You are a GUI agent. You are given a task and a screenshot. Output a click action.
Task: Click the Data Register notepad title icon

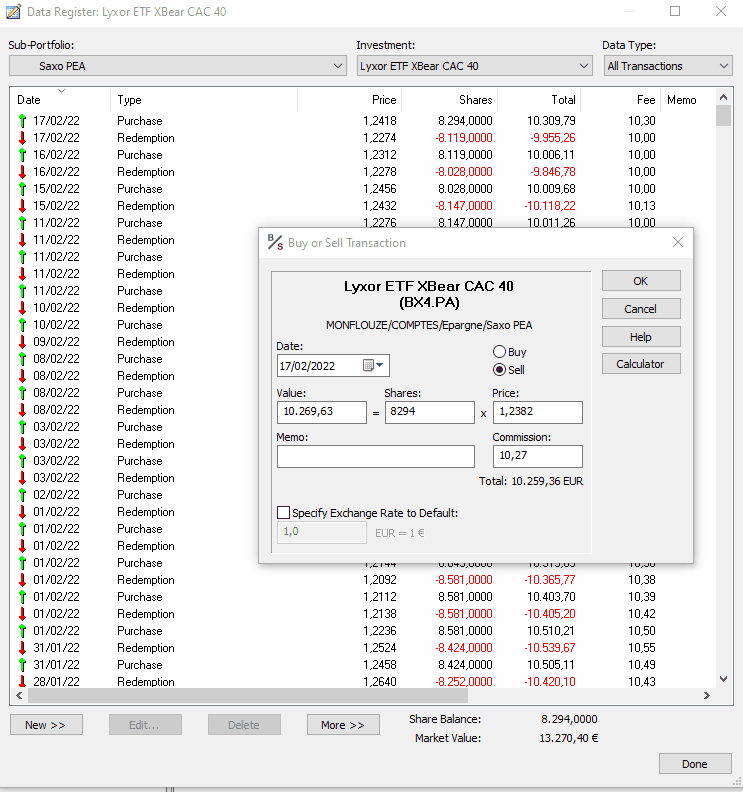point(13,11)
